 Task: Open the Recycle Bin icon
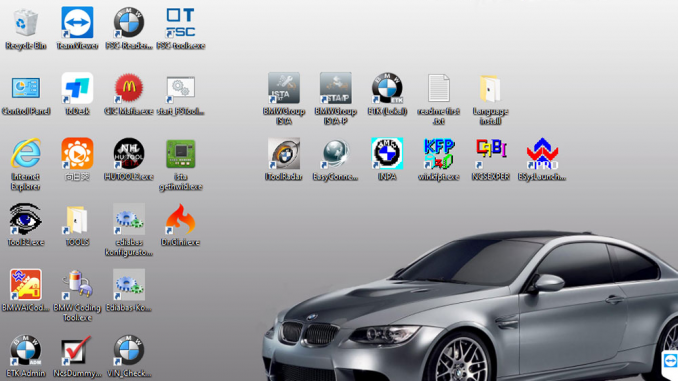coord(26,22)
